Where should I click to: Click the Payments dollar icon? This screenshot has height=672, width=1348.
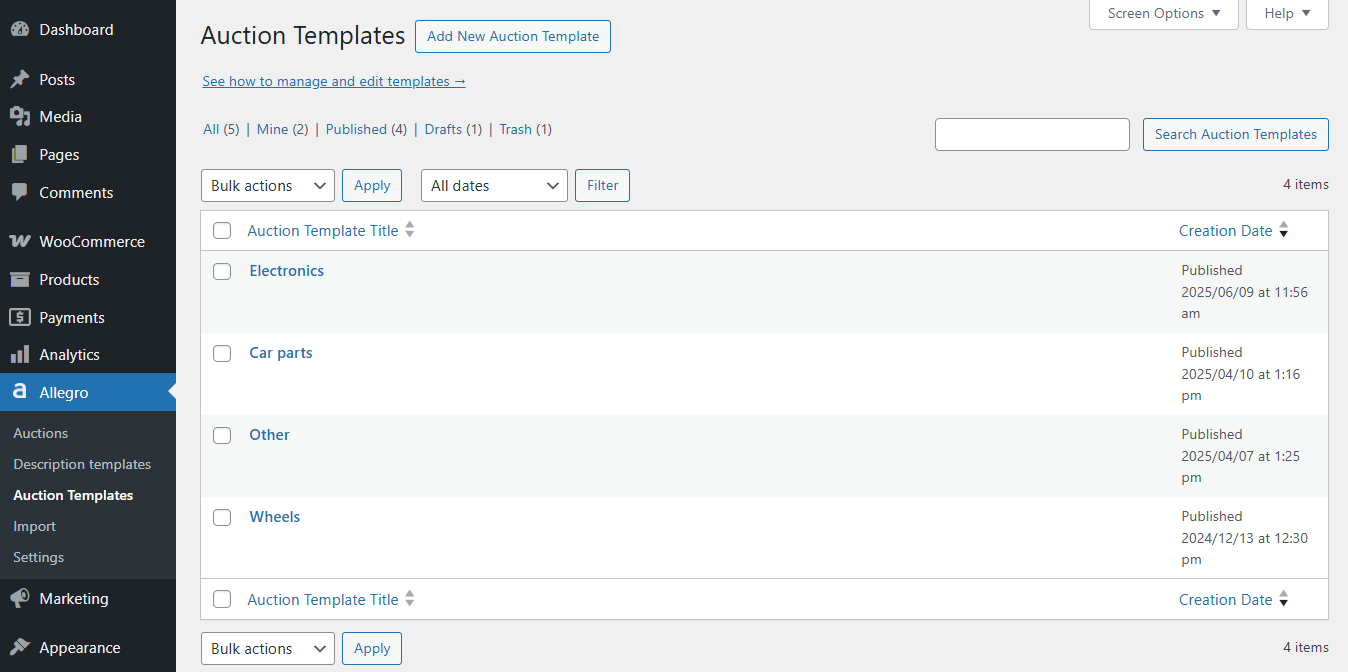tap(20, 317)
